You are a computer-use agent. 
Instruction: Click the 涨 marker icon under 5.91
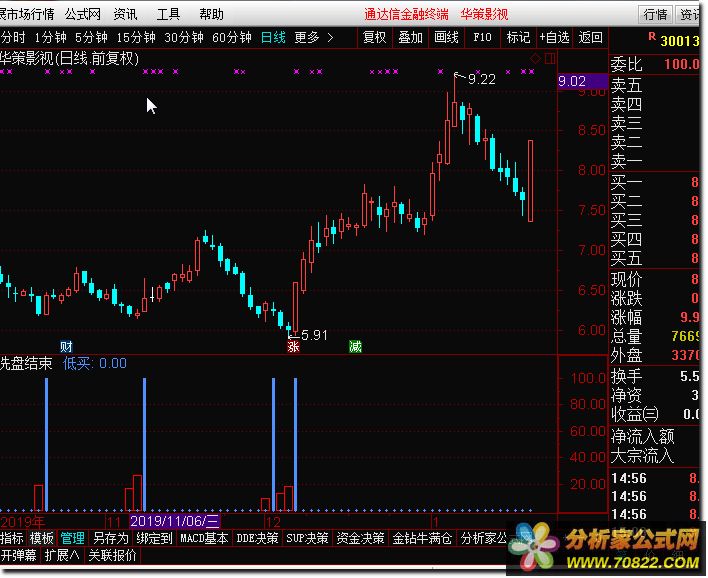(x=293, y=347)
